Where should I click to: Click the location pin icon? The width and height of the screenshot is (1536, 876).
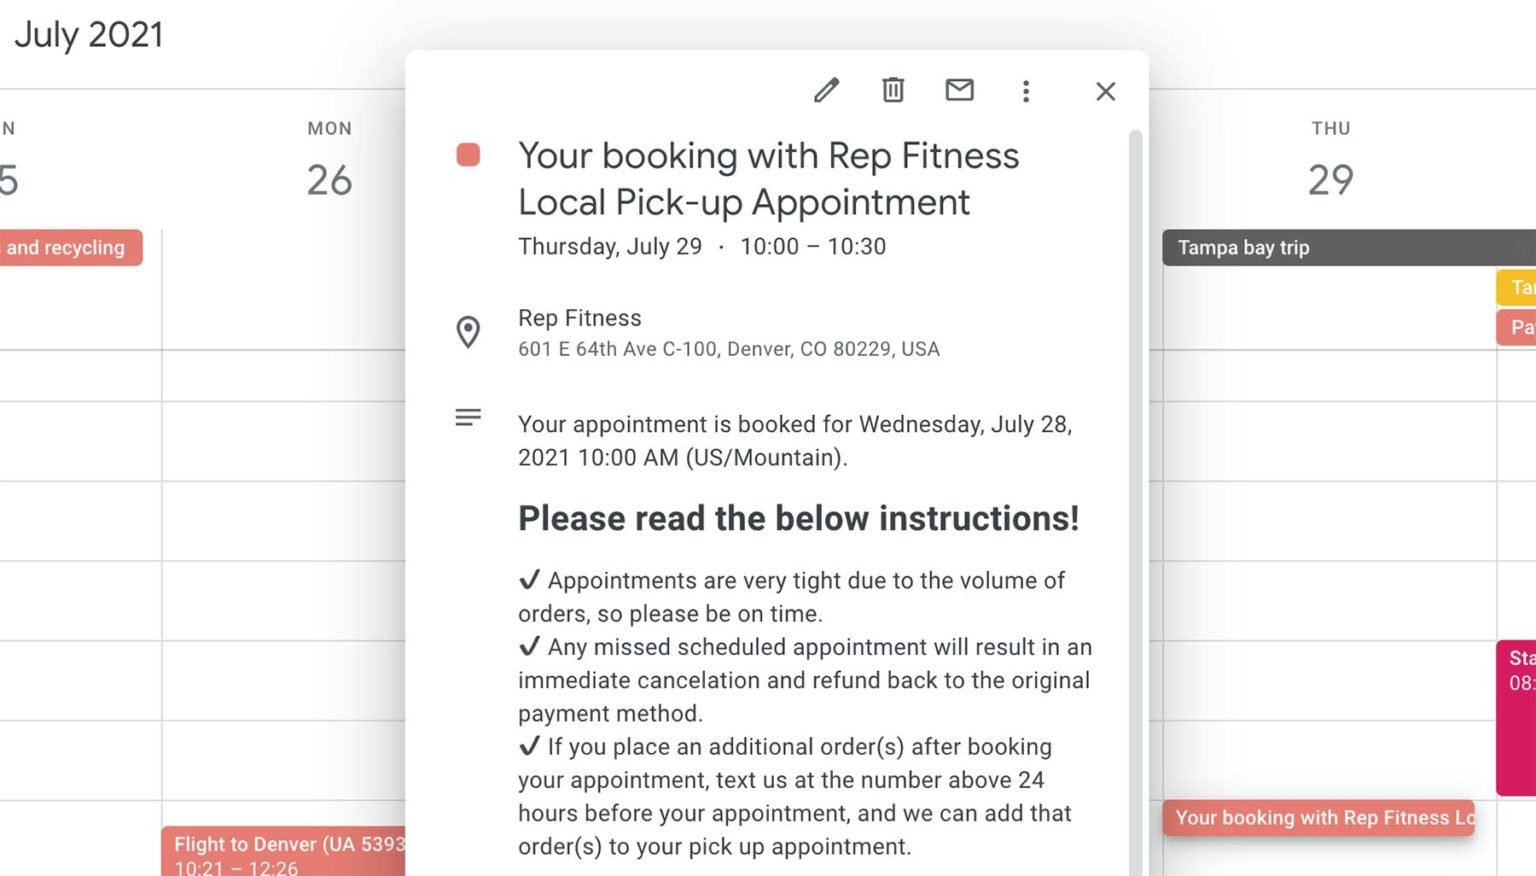point(467,332)
